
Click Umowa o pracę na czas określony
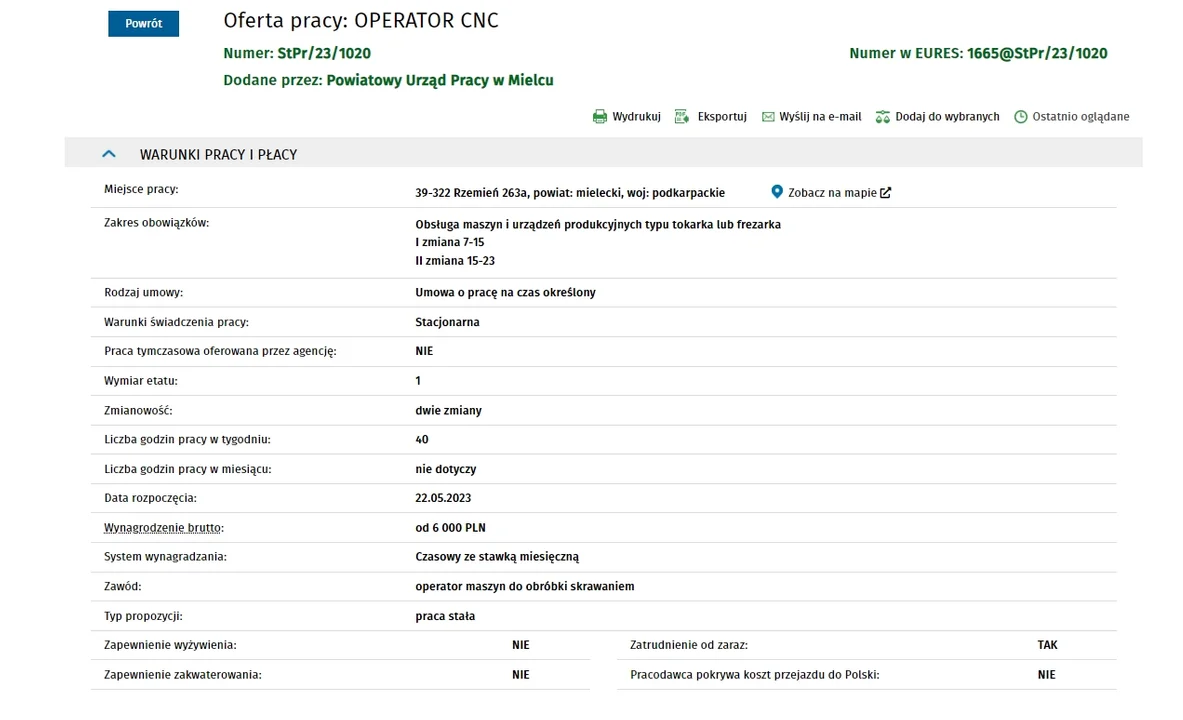[505, 292]
